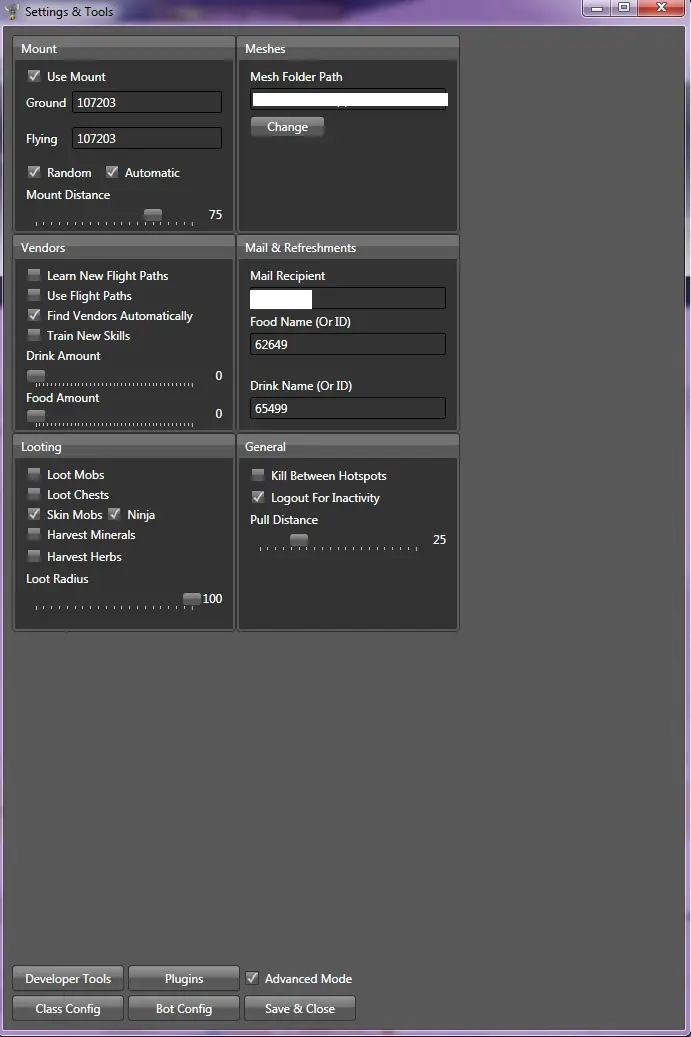Check Kill Between Hotspots
Image resolution: width=691 pixels, height=1037 pixels.
click(x=259, y=475)
